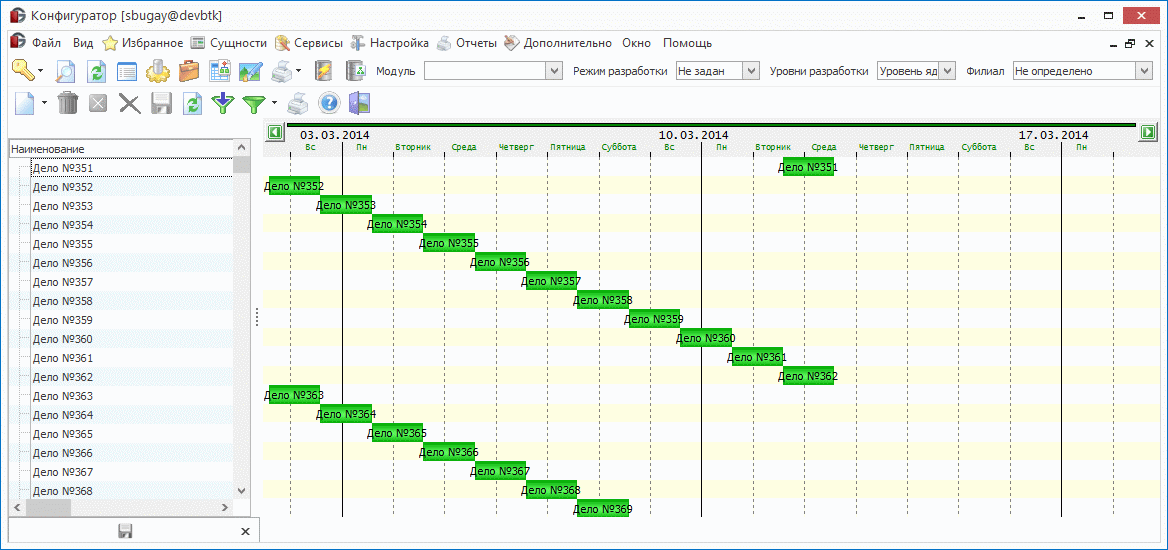
Task: Click the tree list vertical scrollbar down arrow
Action: [x=241, y=490]
